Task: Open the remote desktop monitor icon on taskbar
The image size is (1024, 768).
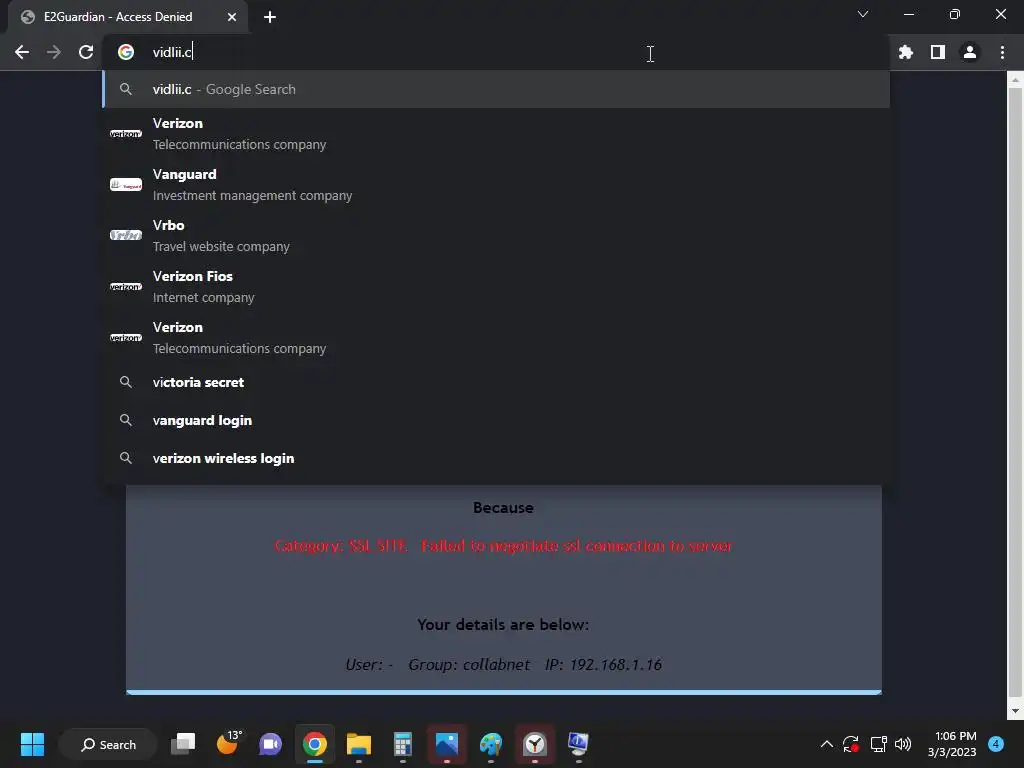Action: coord(579,744)
